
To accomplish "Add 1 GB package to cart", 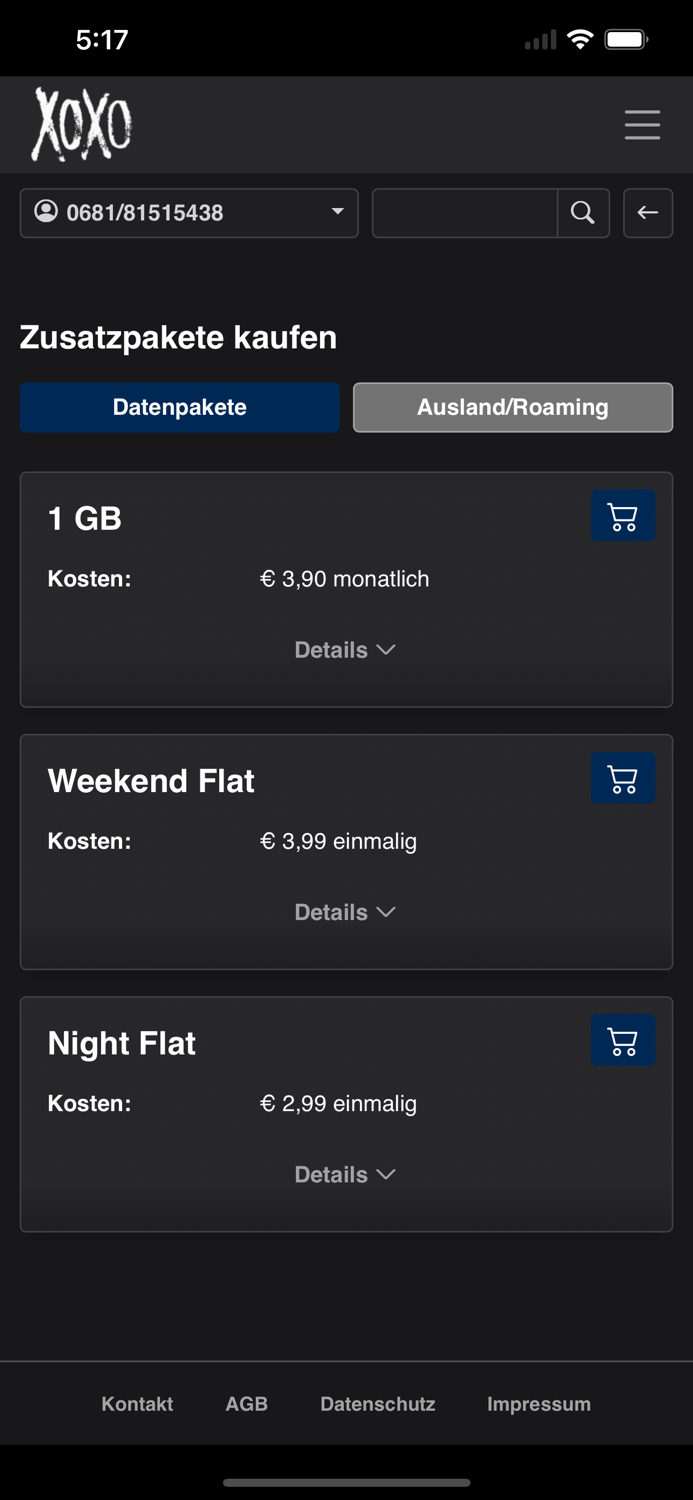I will [x=623, y=516].
